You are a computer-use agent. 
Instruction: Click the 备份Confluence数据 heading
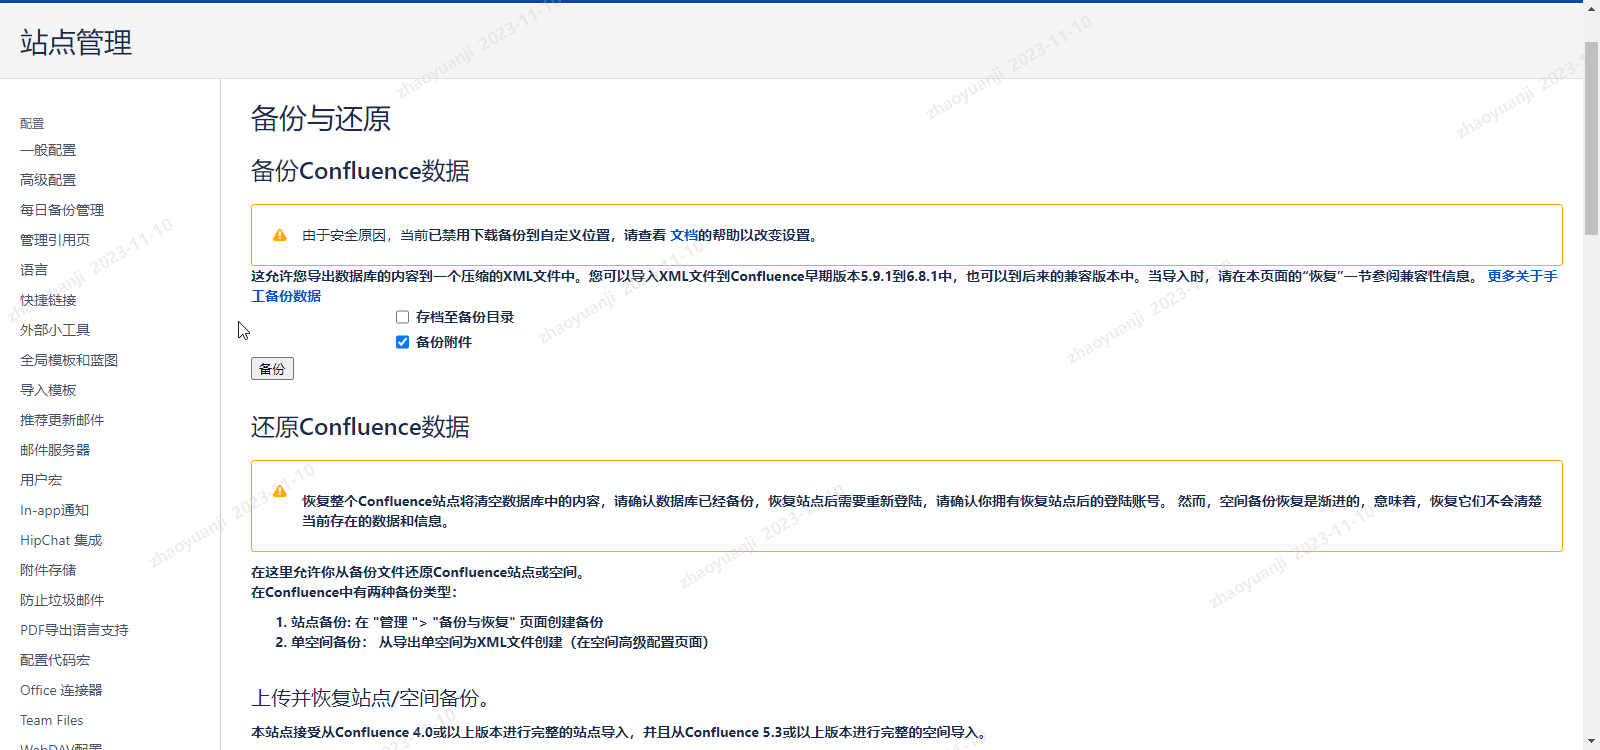[360, 171]
